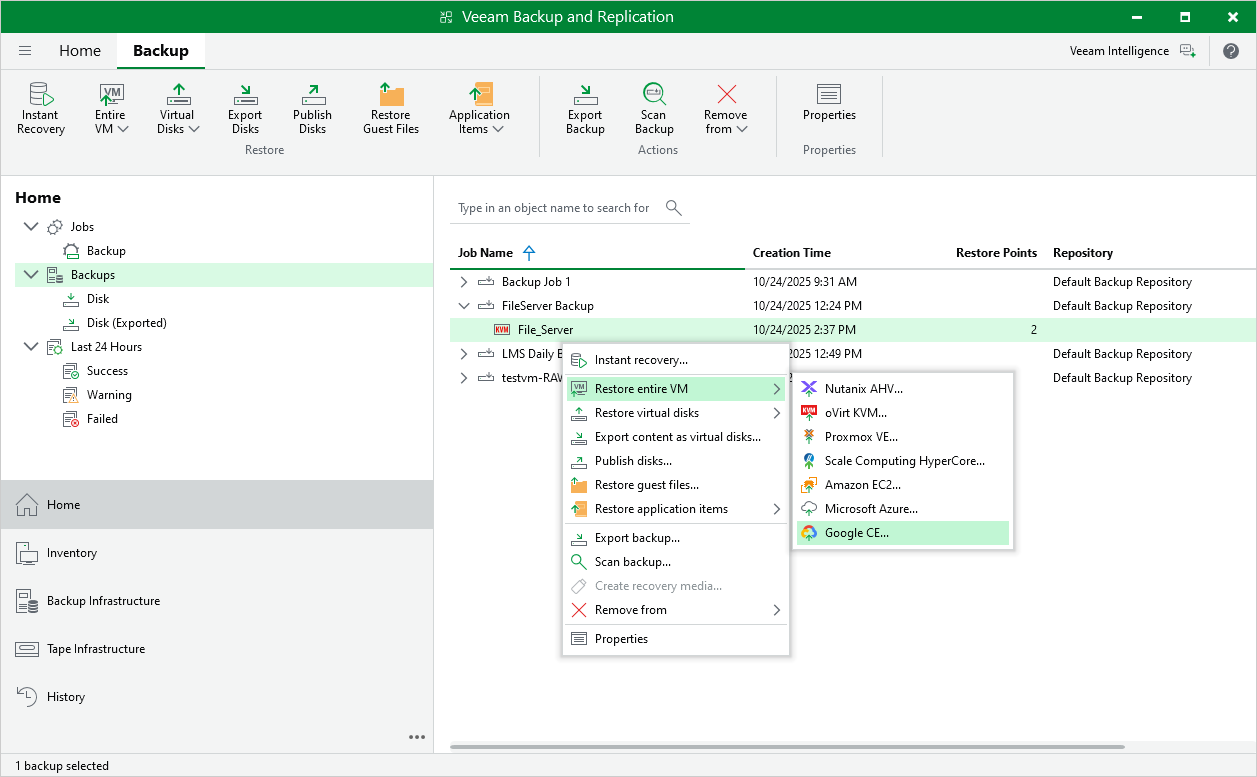Go to the History view

(x=66, y=697)
